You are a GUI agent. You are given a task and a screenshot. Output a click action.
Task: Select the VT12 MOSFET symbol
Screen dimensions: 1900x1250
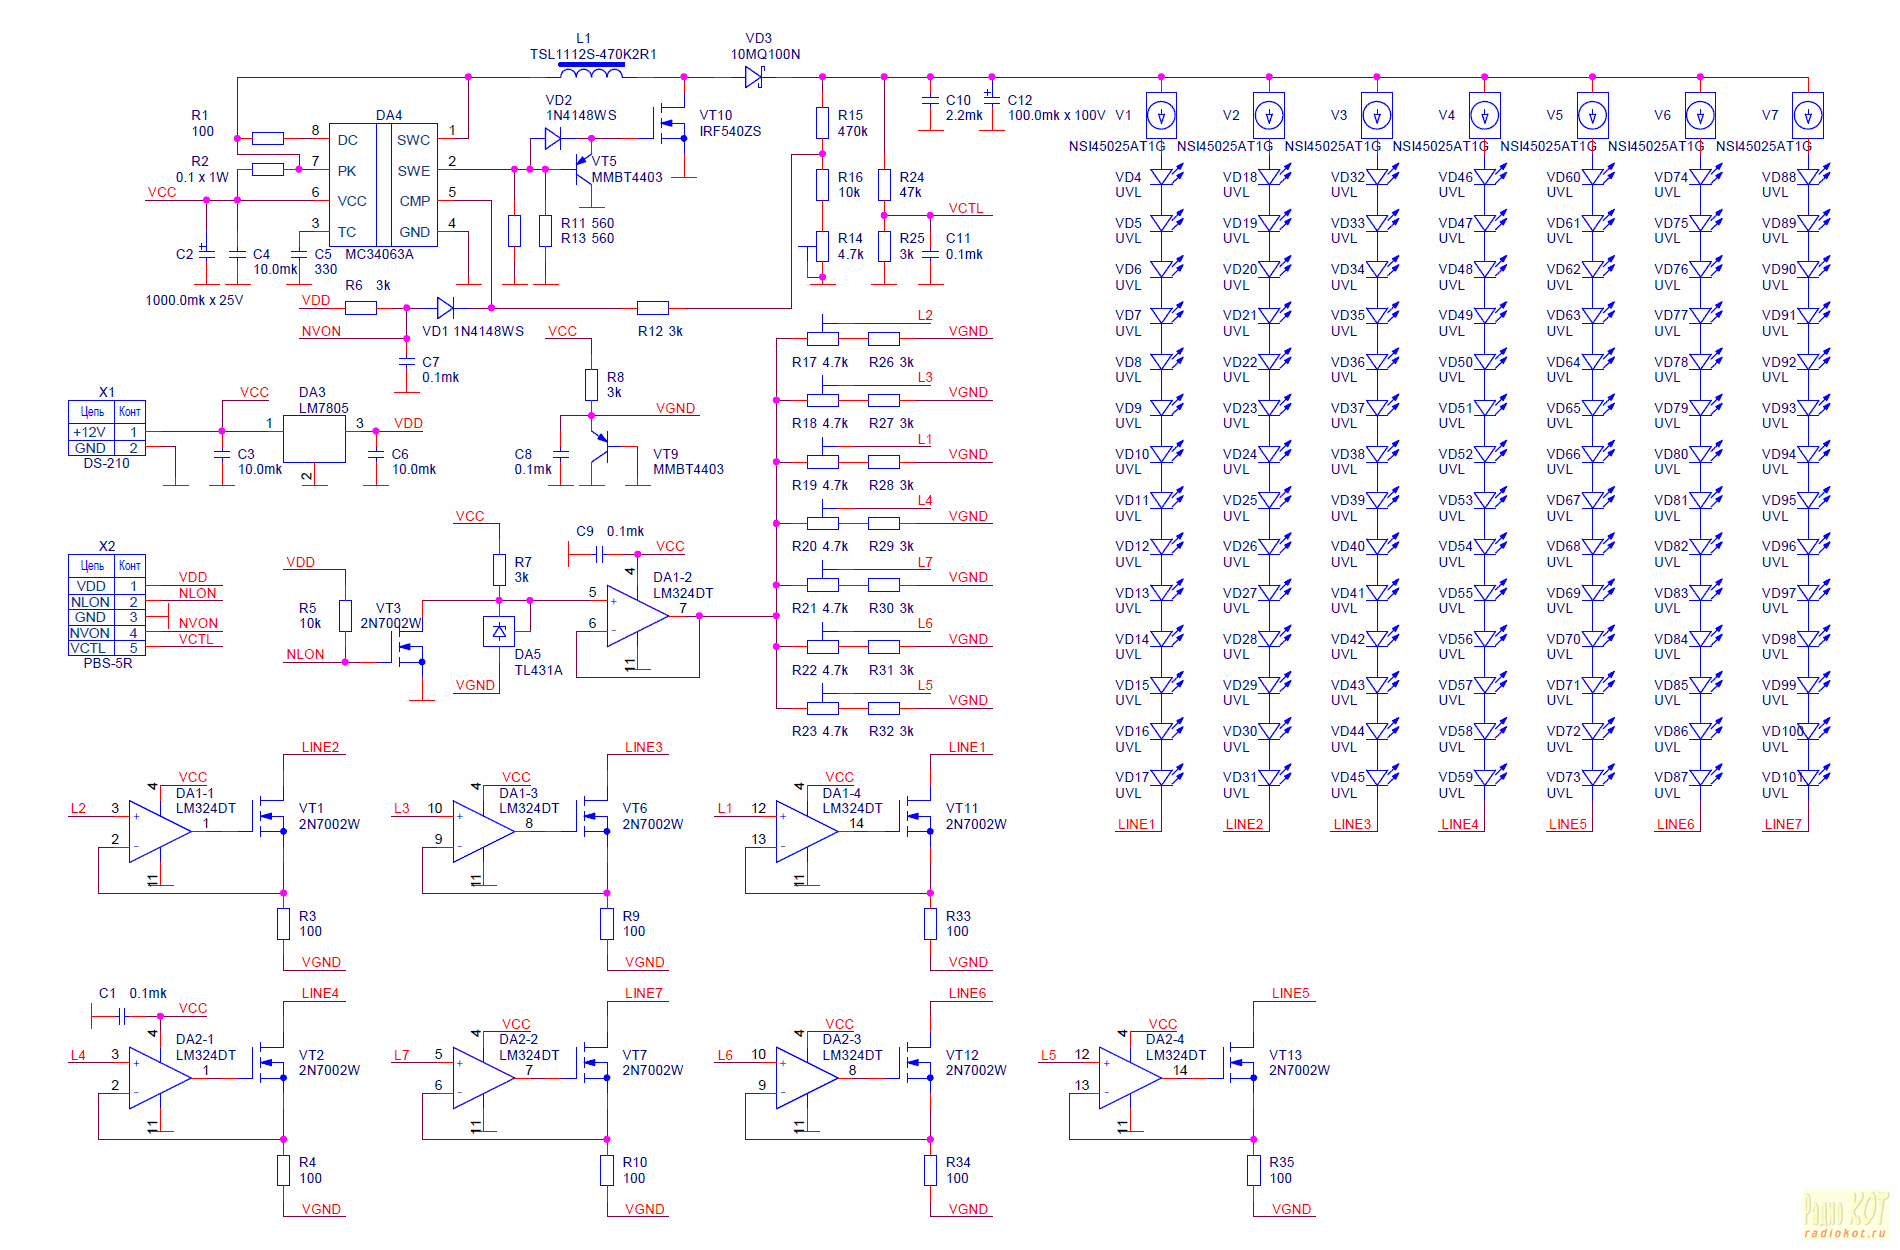(x=918, y=1063)
